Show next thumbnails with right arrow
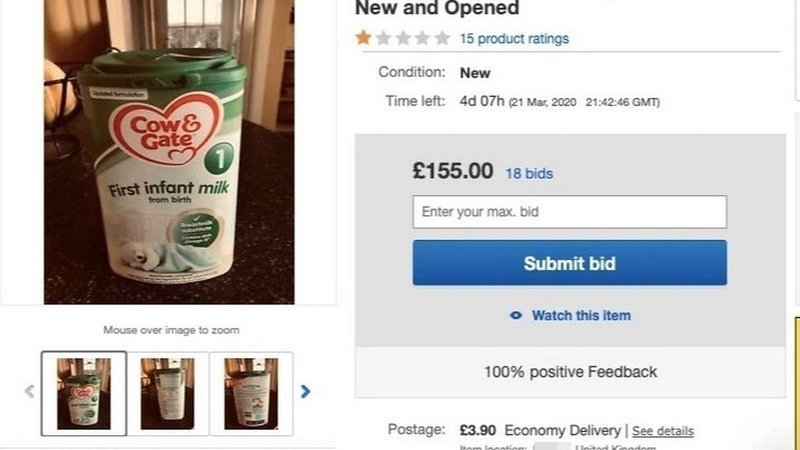This screenshot has width=800, height=450. 306,392
